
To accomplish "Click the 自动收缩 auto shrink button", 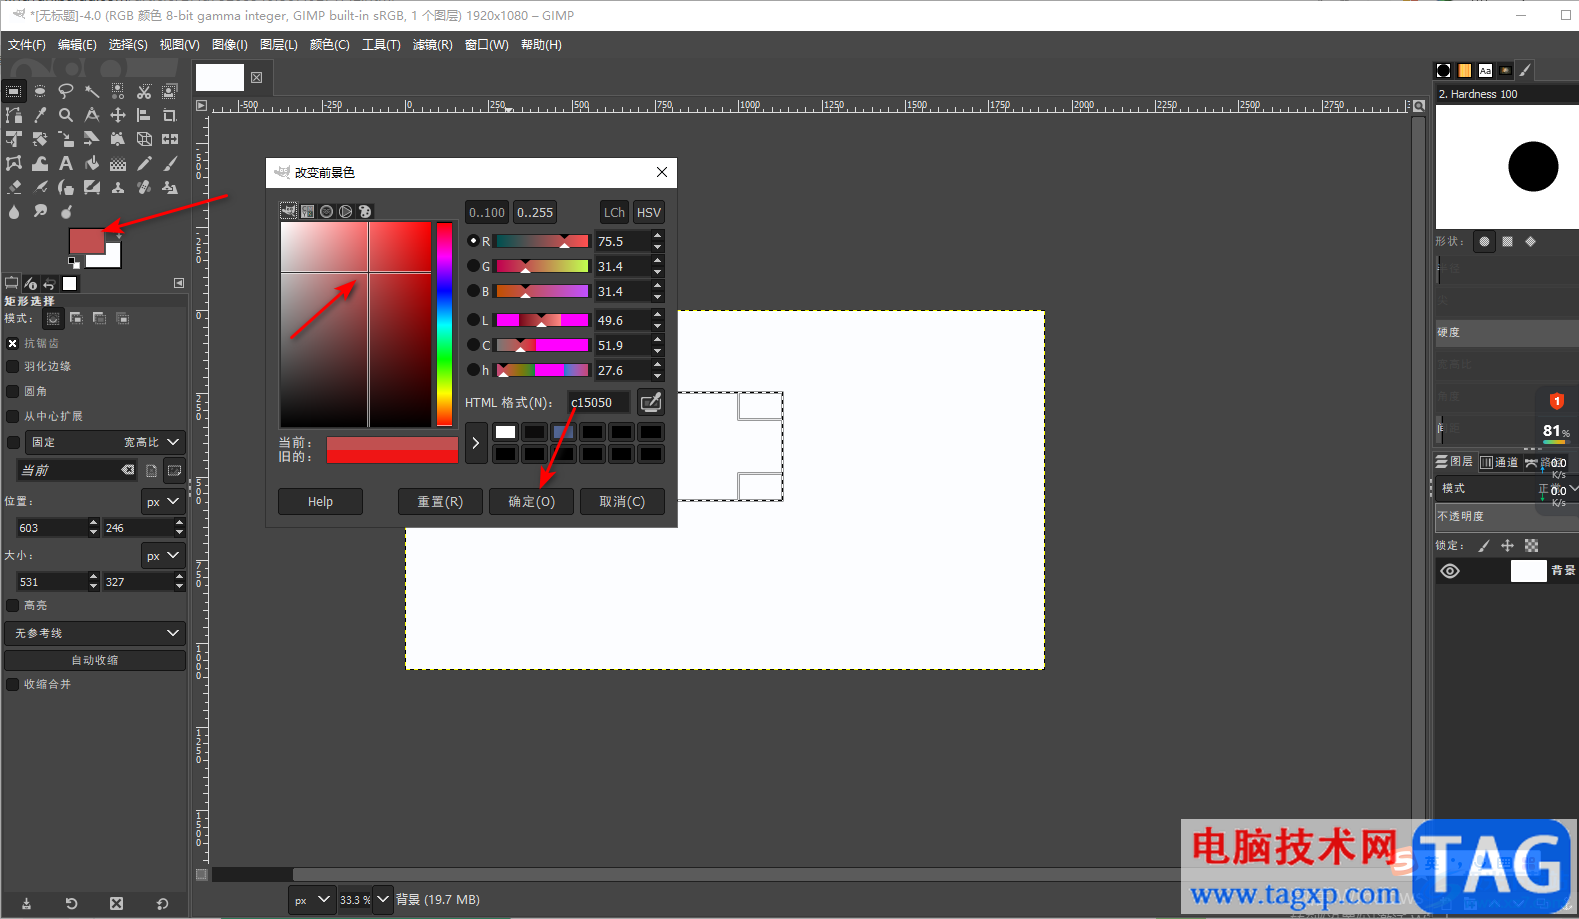I will 95,660.
